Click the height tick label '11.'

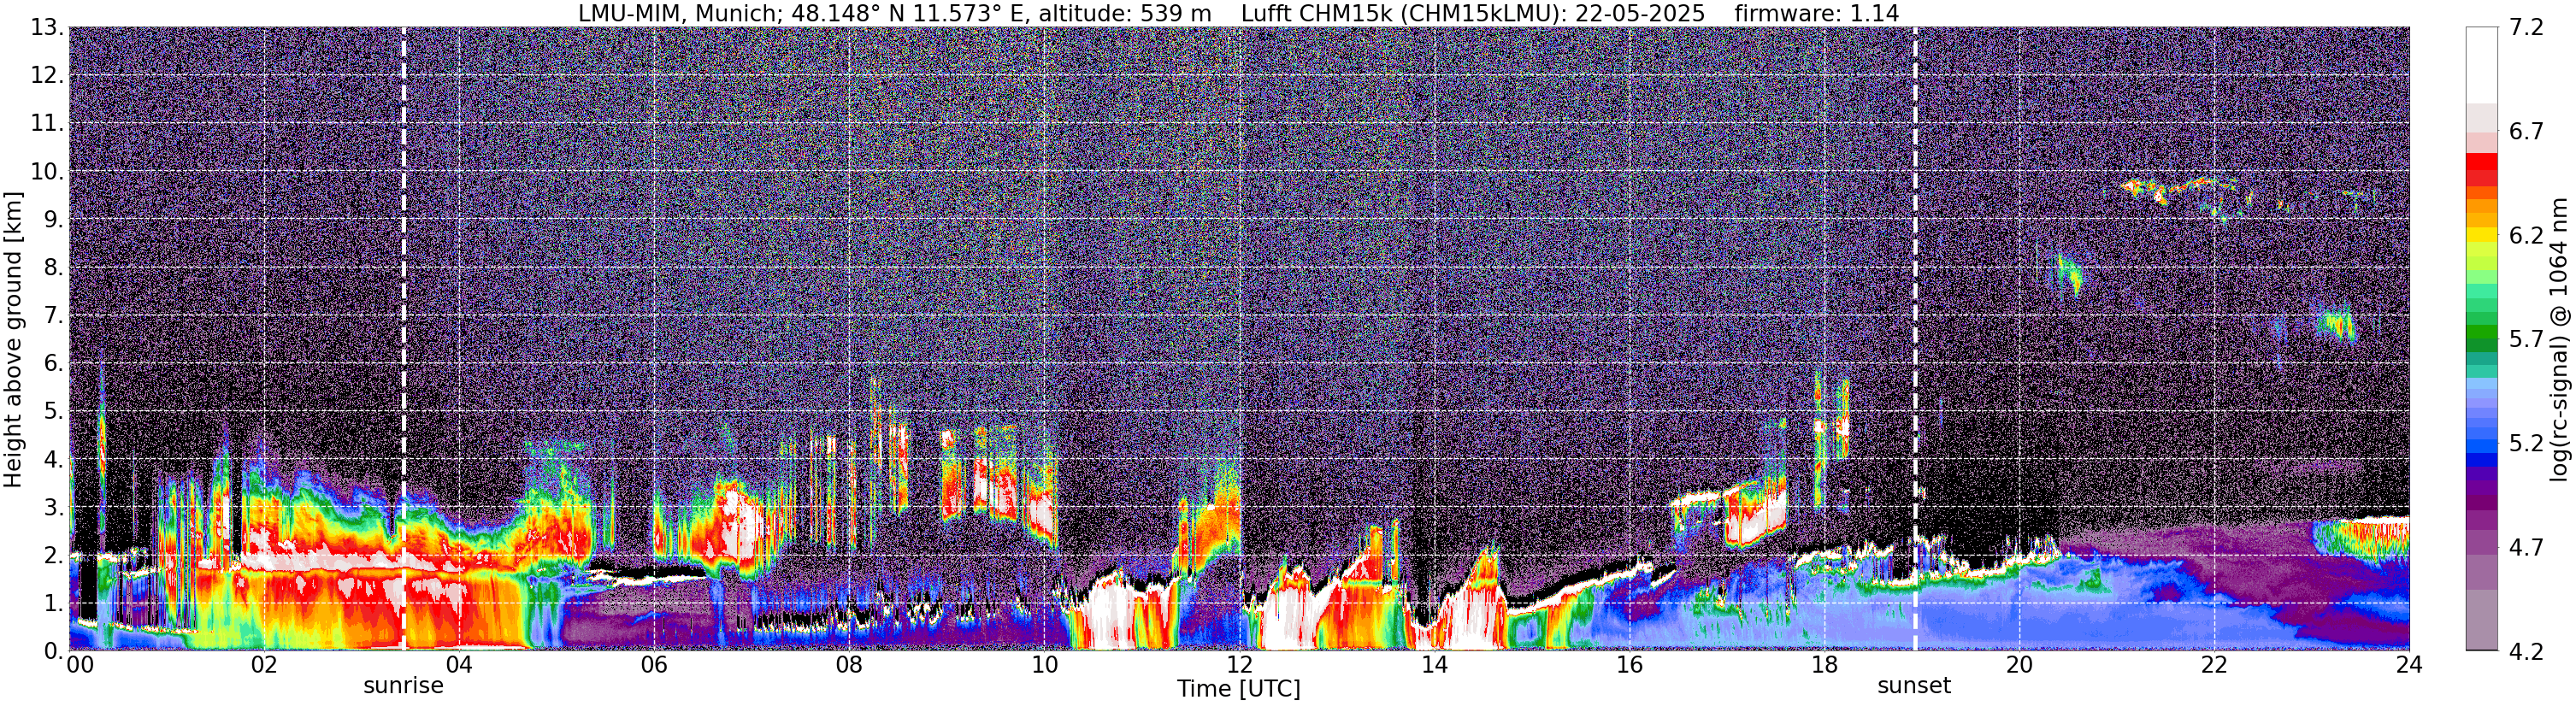(47, 124)
